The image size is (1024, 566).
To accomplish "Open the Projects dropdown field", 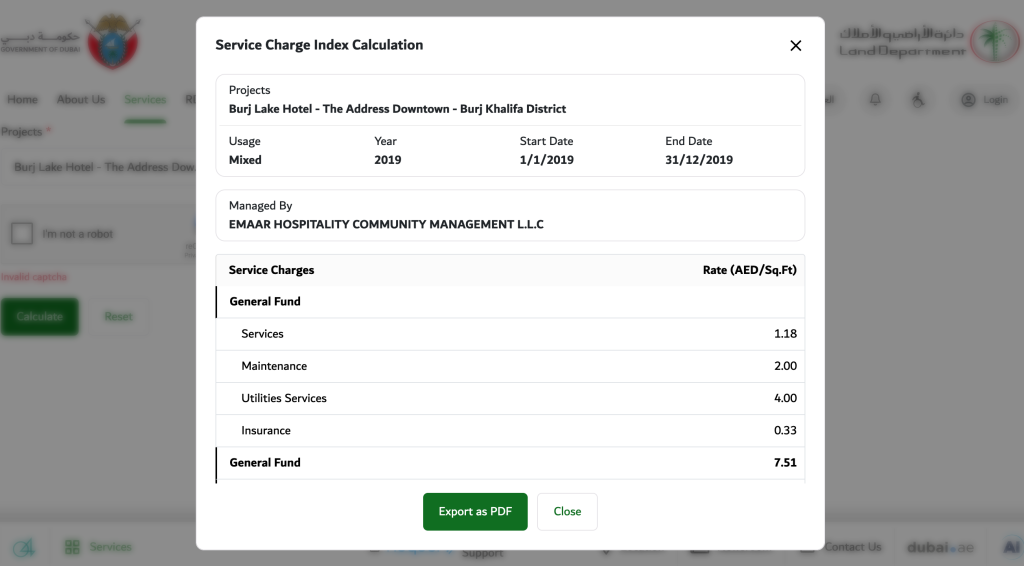I will (98, 167).
